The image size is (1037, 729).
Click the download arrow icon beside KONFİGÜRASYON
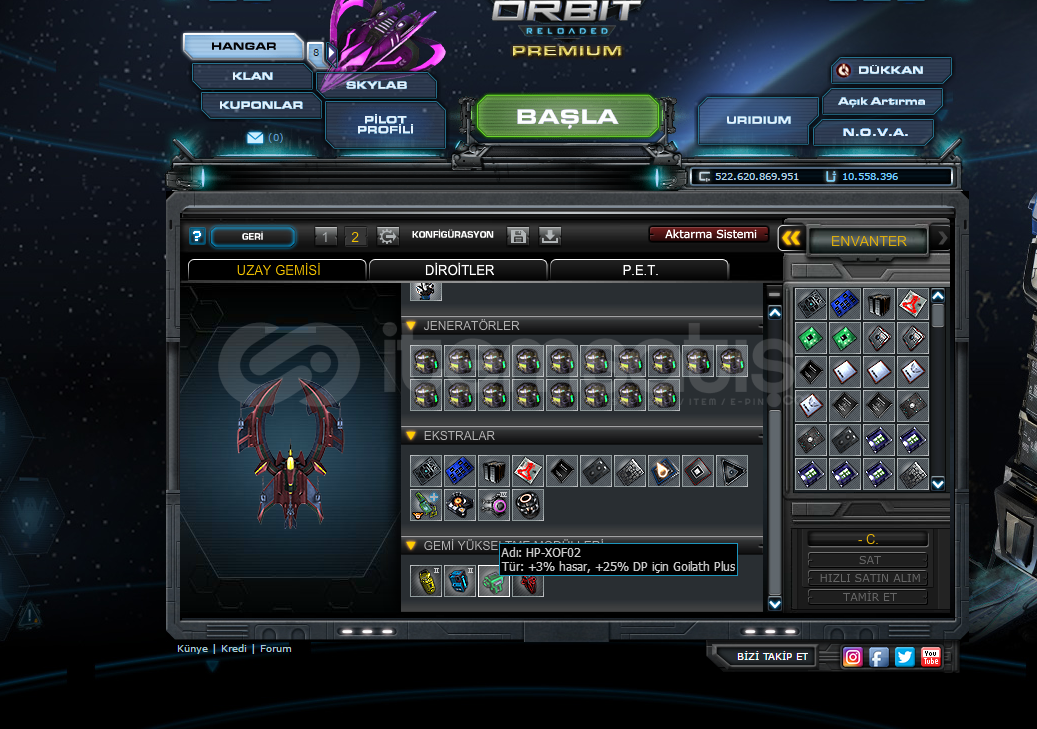[550, 236]
